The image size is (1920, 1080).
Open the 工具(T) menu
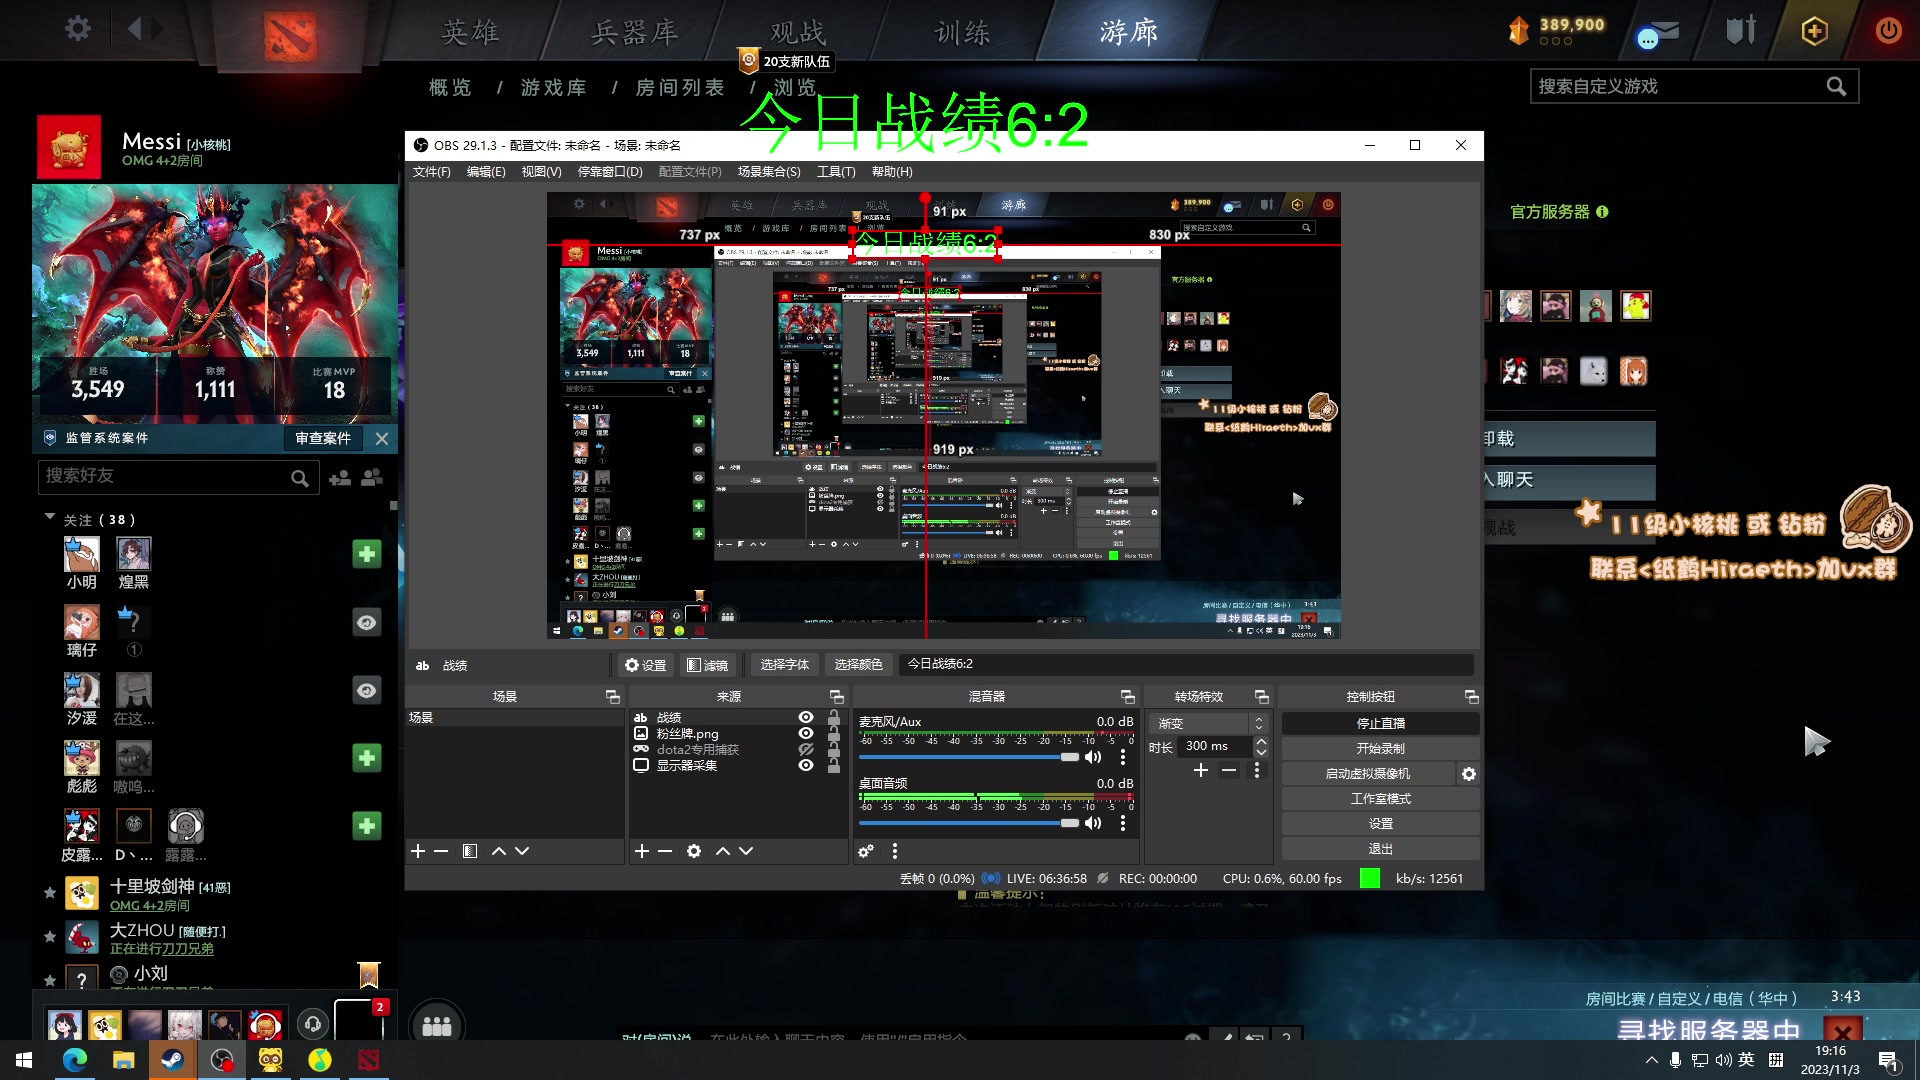[x=836, y=172]
